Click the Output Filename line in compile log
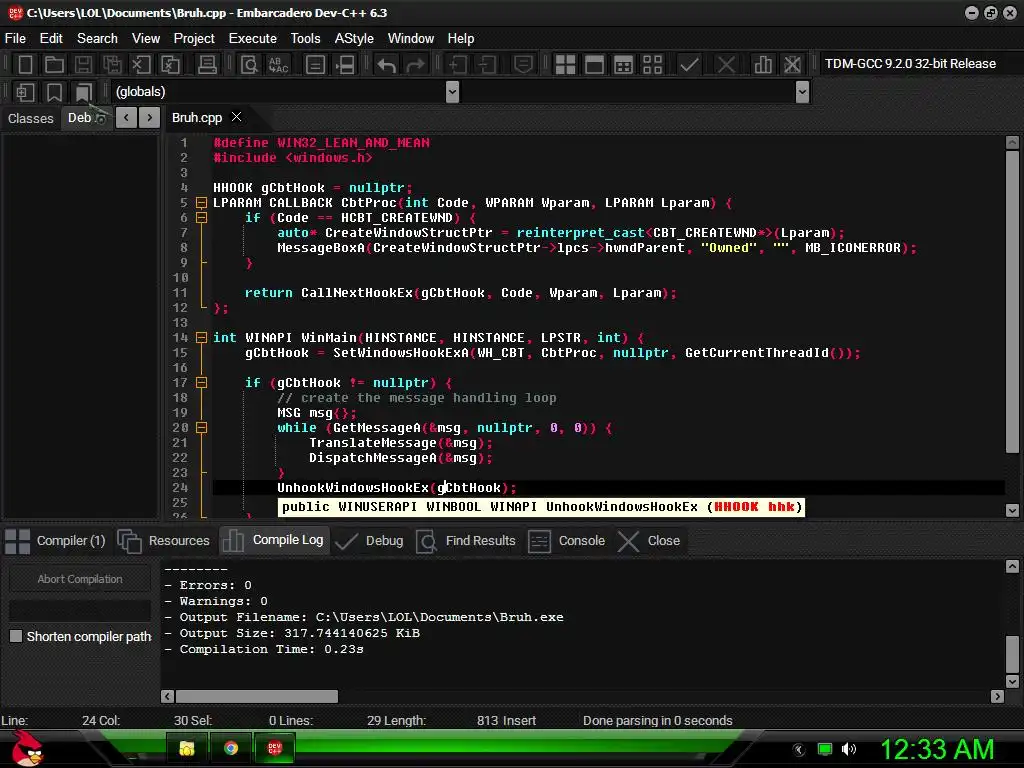Image resolution: width=1024 pixels, height=768 pixels. pos(364,617)
